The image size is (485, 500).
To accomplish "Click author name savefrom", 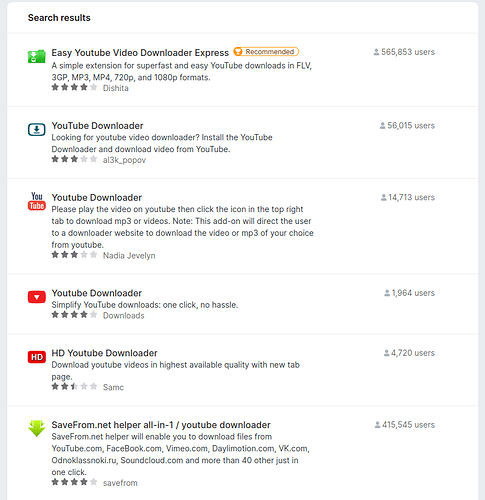I will tap(120, 483).
